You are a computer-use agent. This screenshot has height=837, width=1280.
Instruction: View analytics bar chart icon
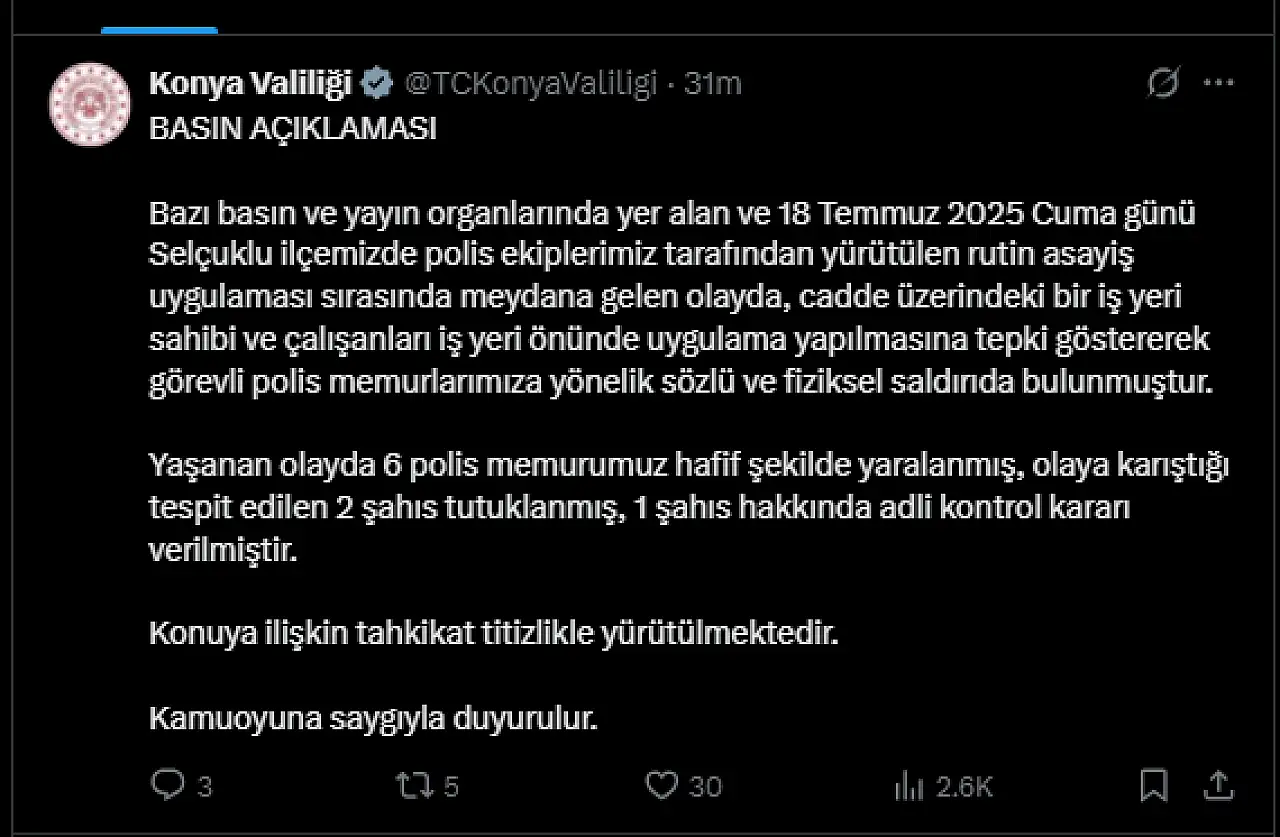(x=908, y=786)
